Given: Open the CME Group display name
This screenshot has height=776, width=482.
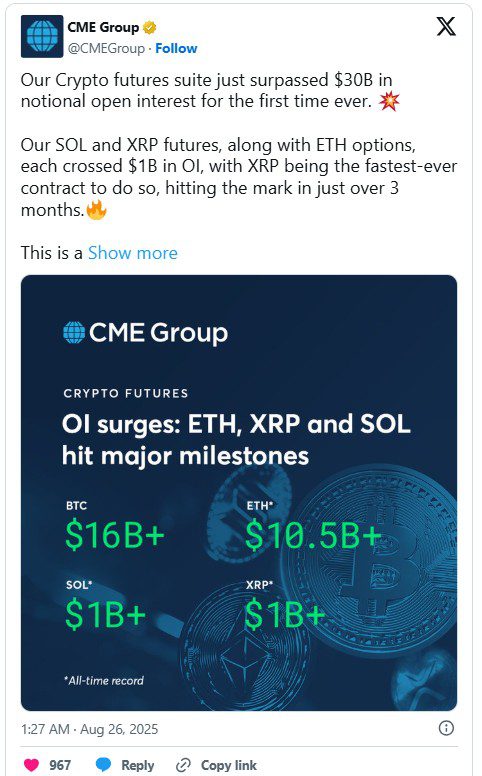Looking at the screenshot, I should tap(103, 28).
